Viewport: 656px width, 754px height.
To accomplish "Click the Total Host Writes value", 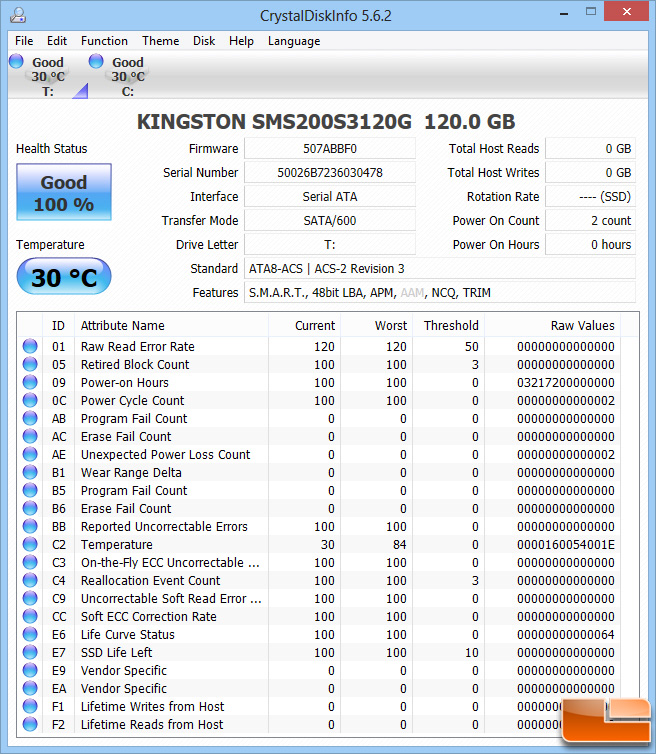I will tap(591, 173).
